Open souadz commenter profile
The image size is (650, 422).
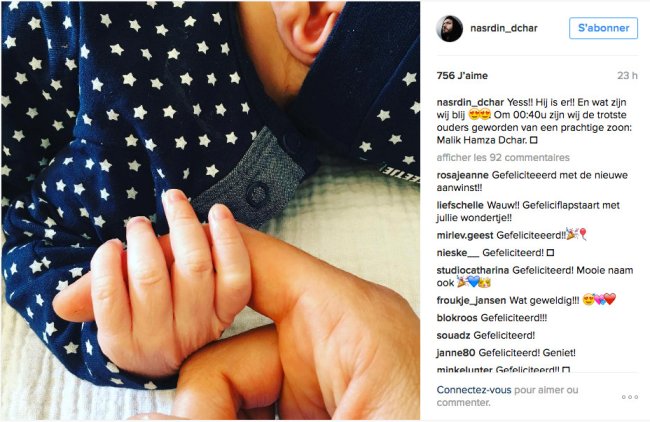(x=454, y=335)
